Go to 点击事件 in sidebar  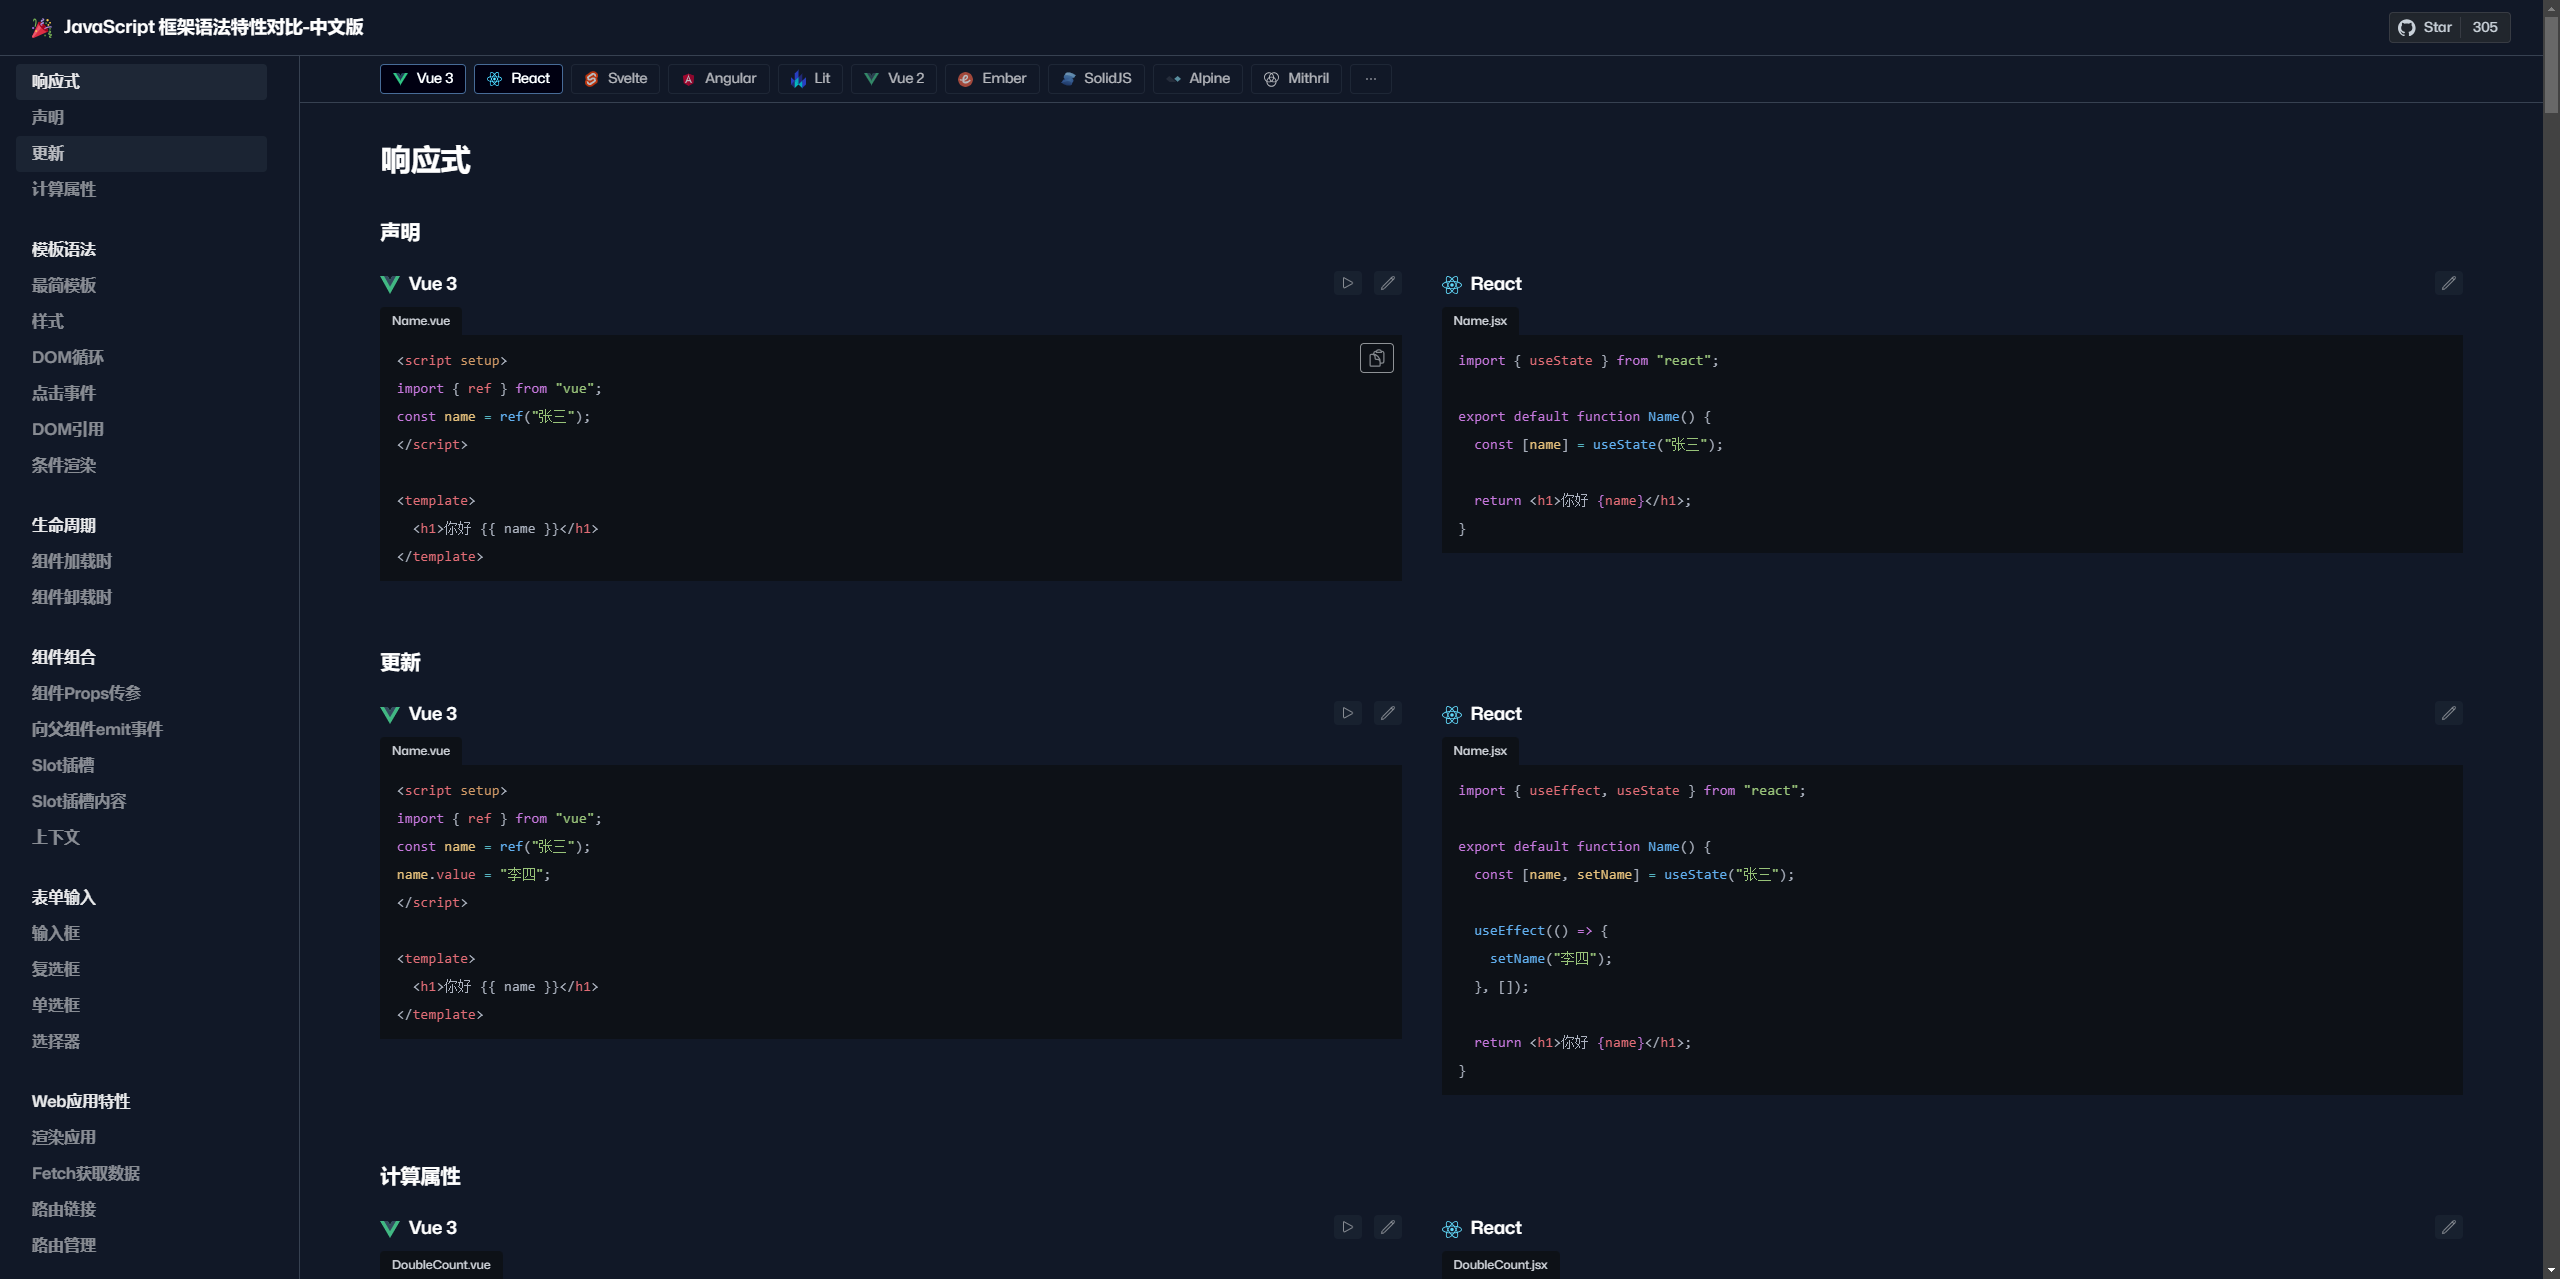point(141,393)
